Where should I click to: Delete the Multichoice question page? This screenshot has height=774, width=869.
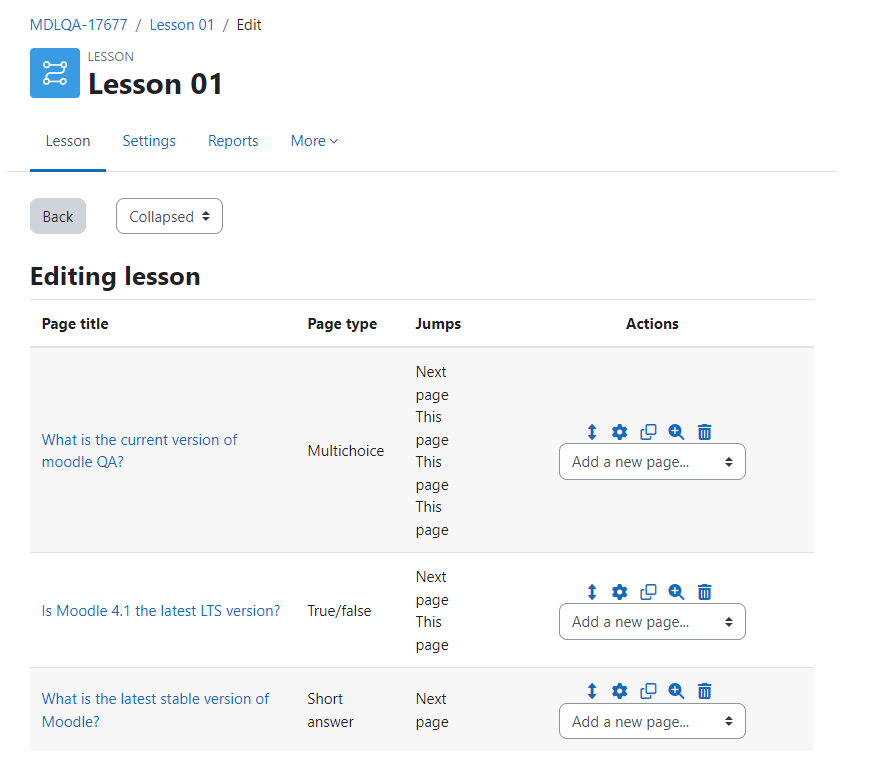click(x=704, y=432)
